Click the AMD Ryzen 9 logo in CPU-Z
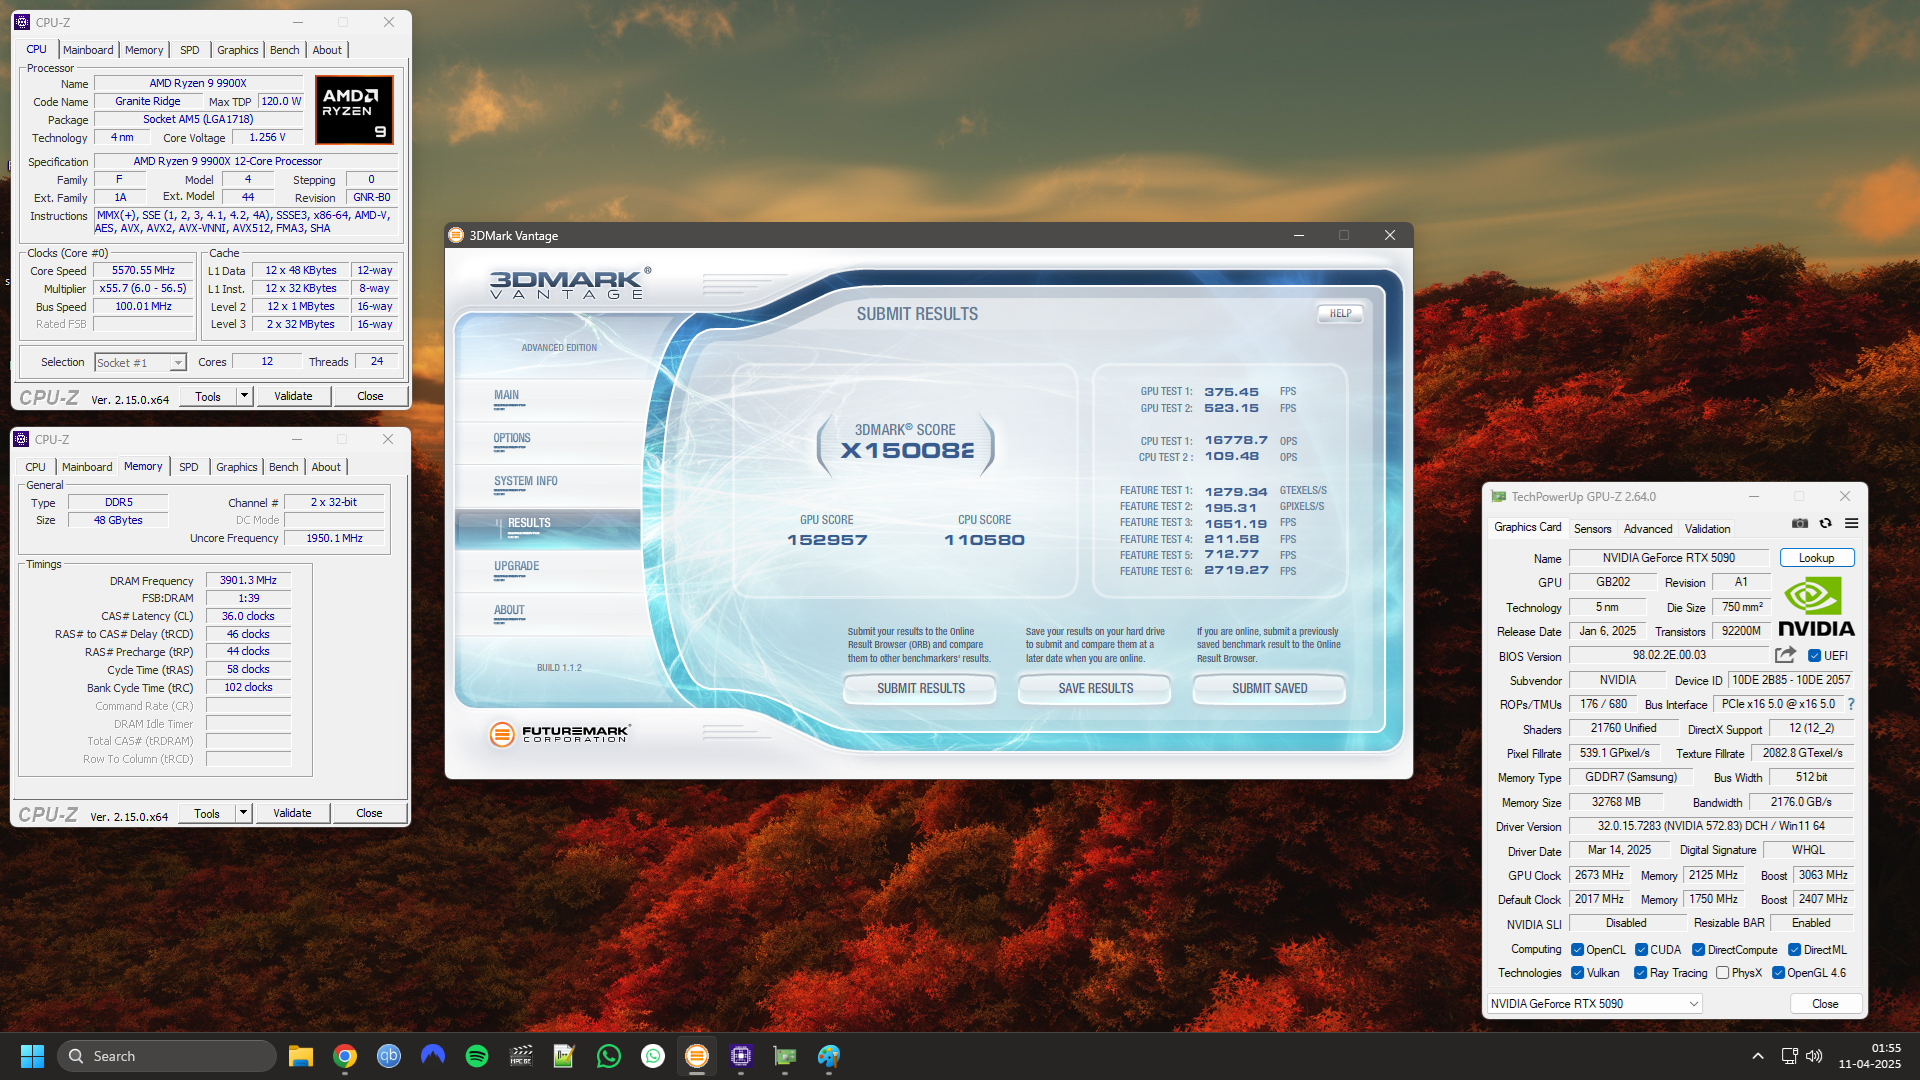 coord(354,110)
